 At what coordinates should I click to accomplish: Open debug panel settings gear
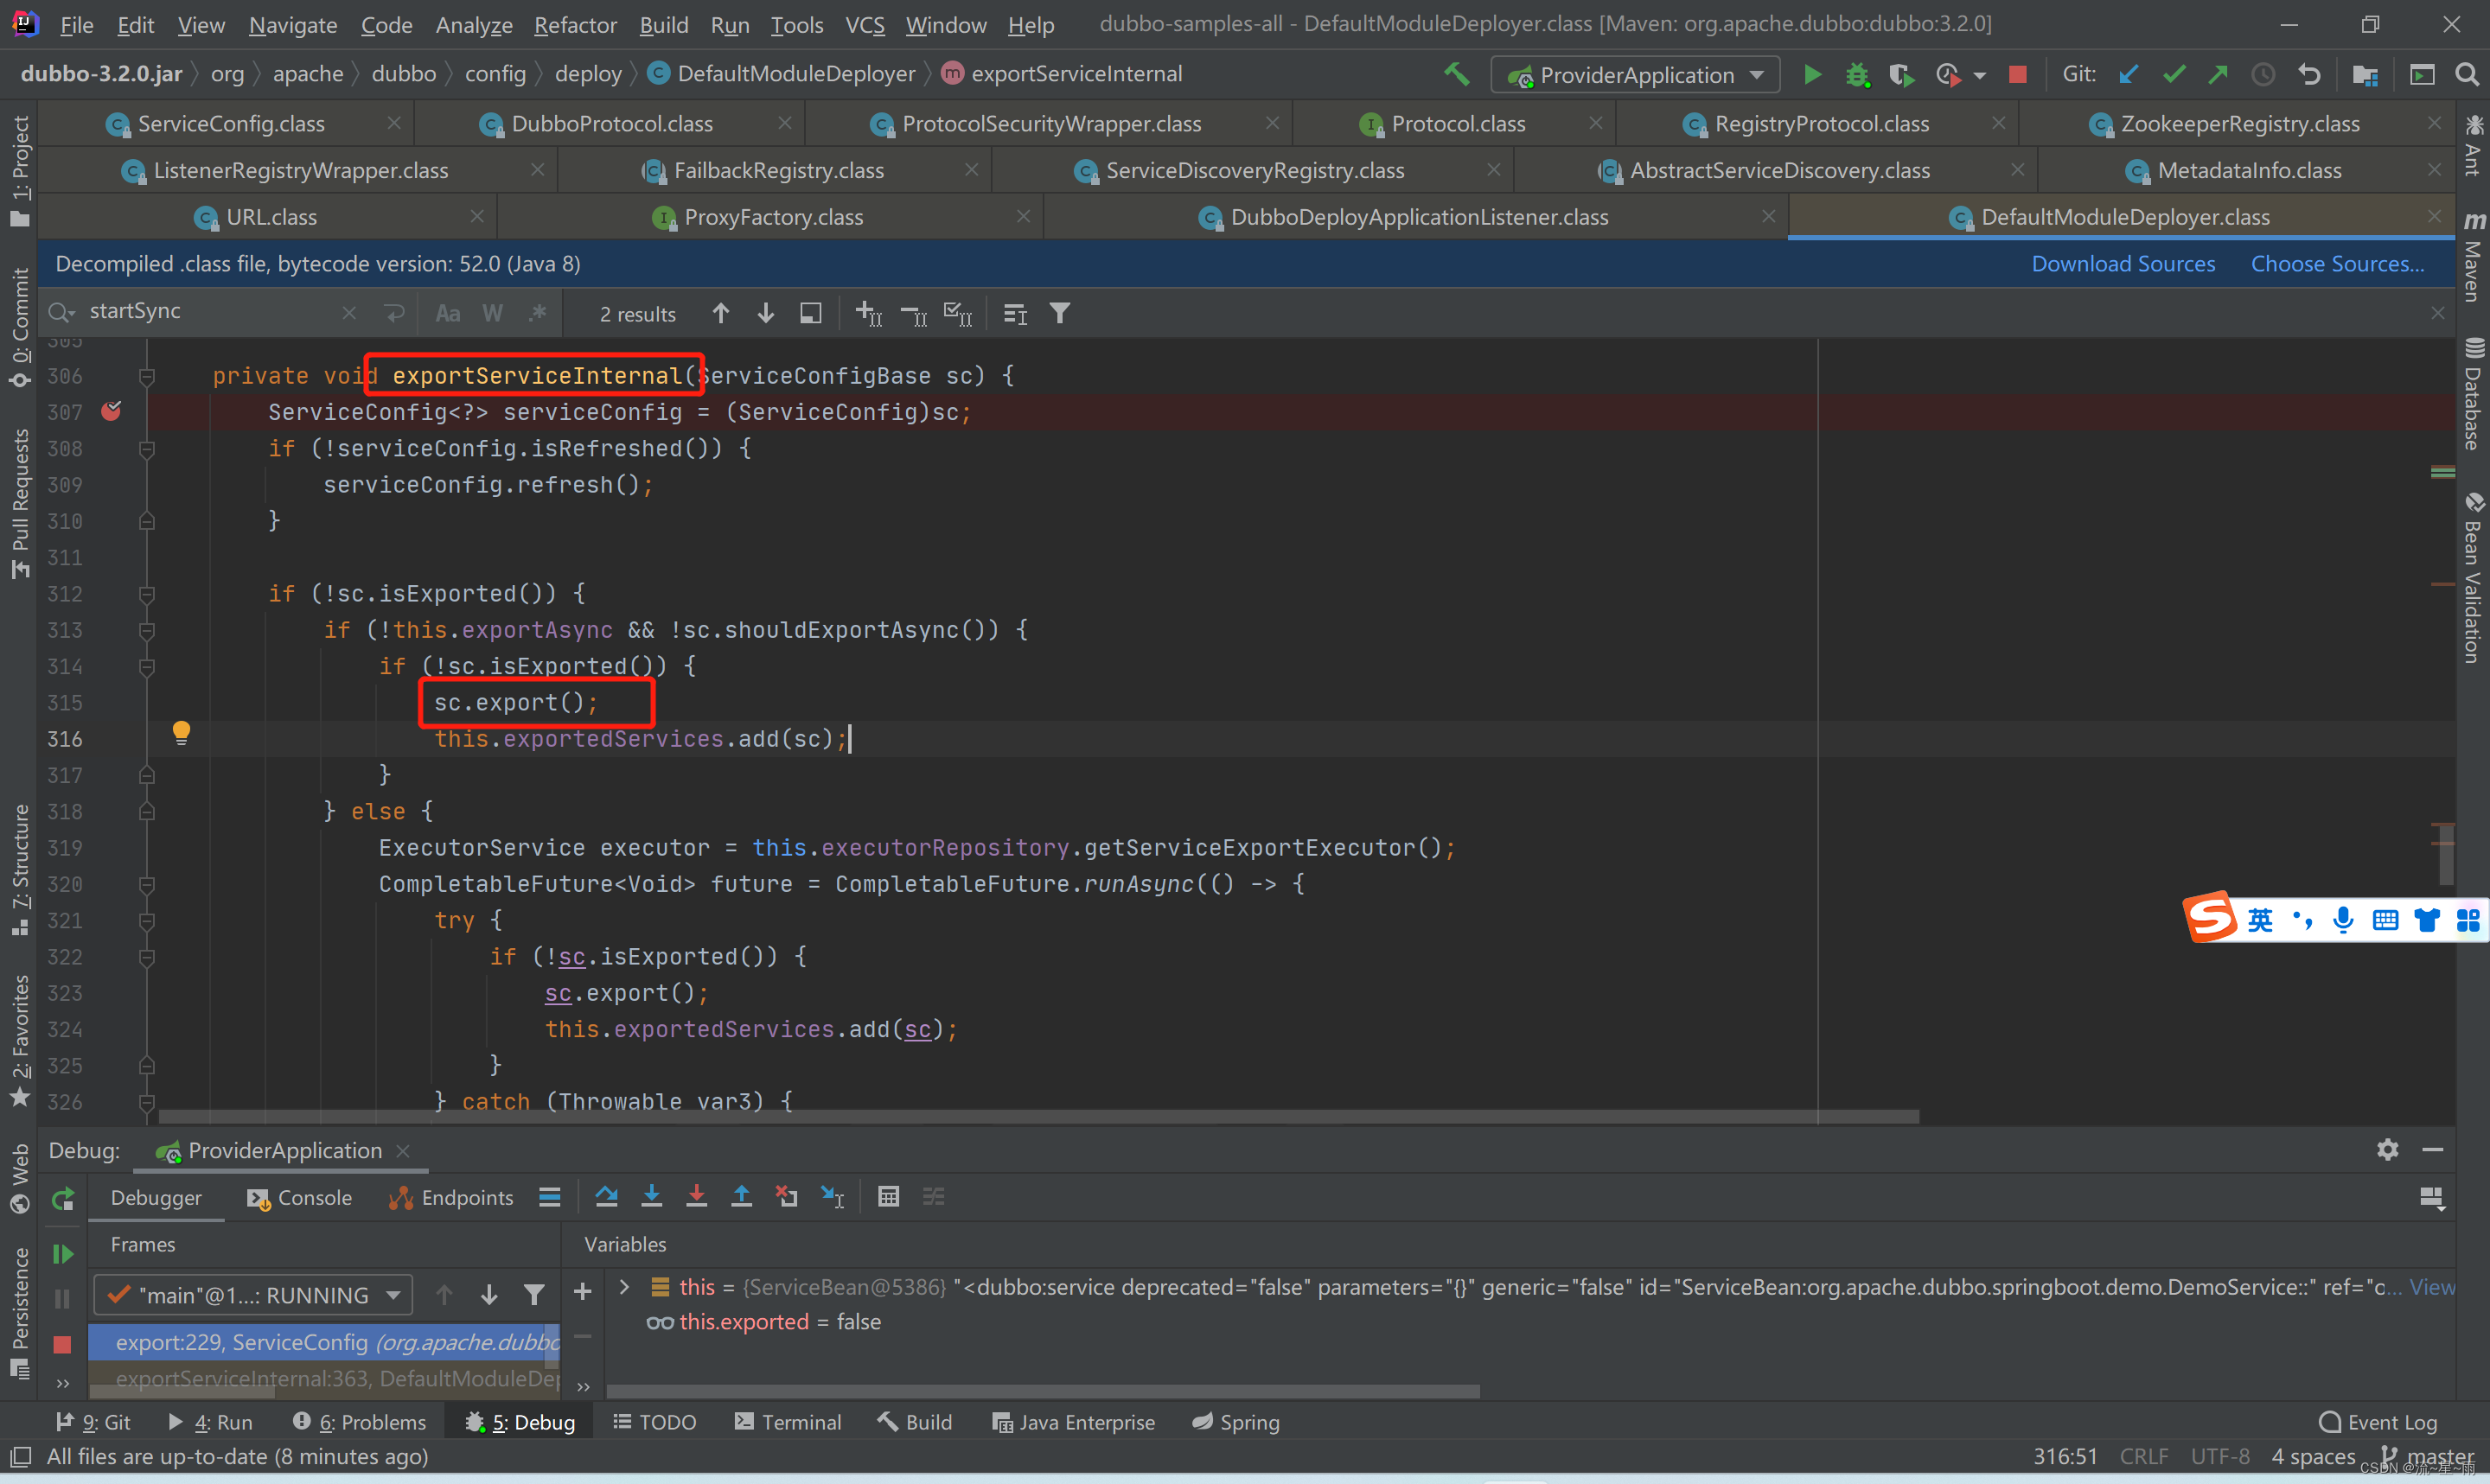click(x=2388, y=1149)
